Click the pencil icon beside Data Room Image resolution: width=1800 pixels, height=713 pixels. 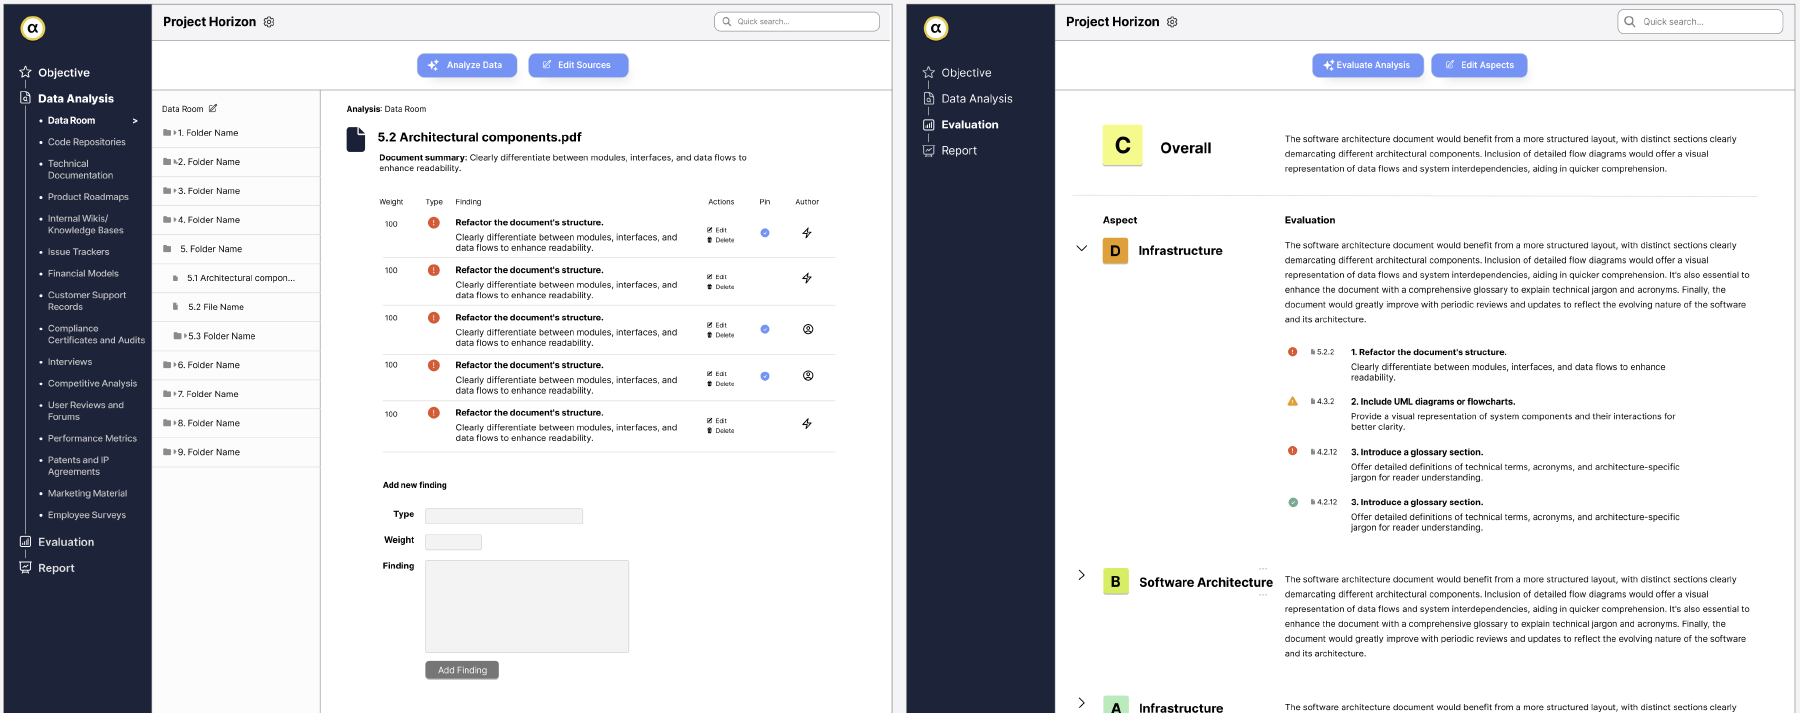tap(213, 108)
